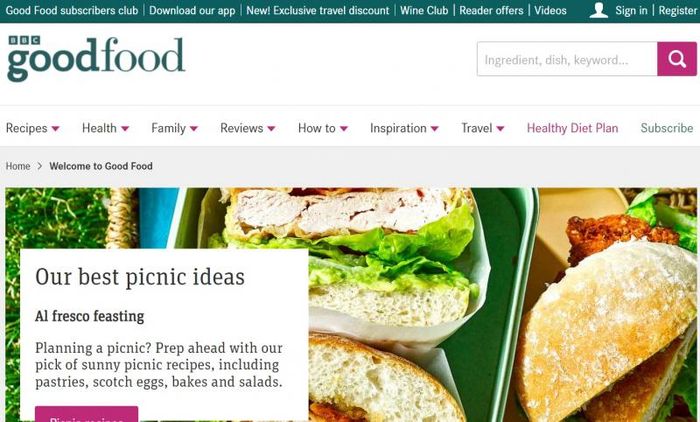Click the breadcrumb chevron after Home
This screenshot has height=422, width=700.
[x=40, y=166]
